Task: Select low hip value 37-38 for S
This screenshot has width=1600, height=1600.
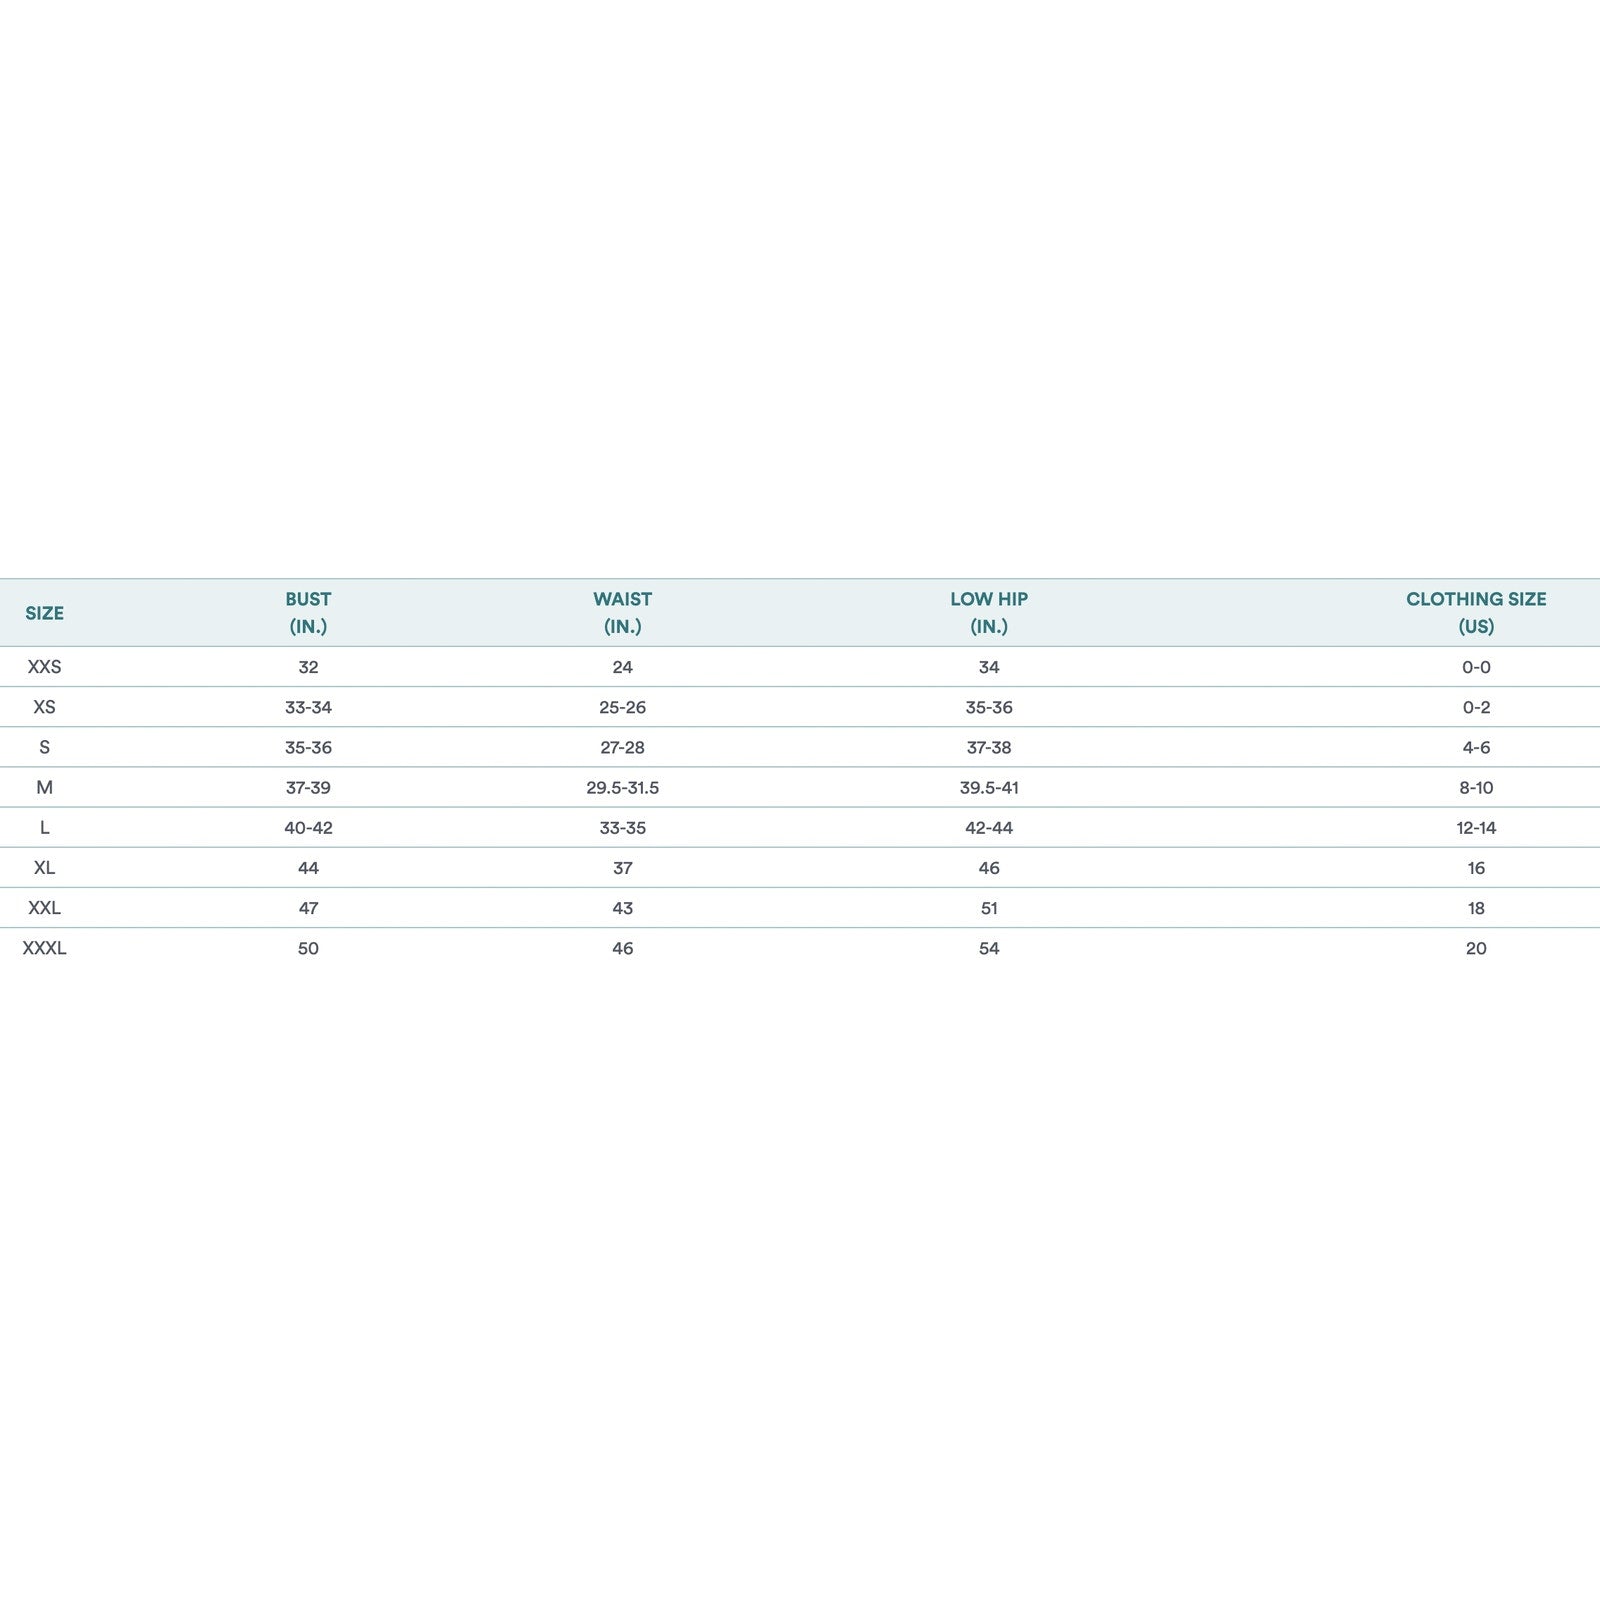Action: point(989,747)
